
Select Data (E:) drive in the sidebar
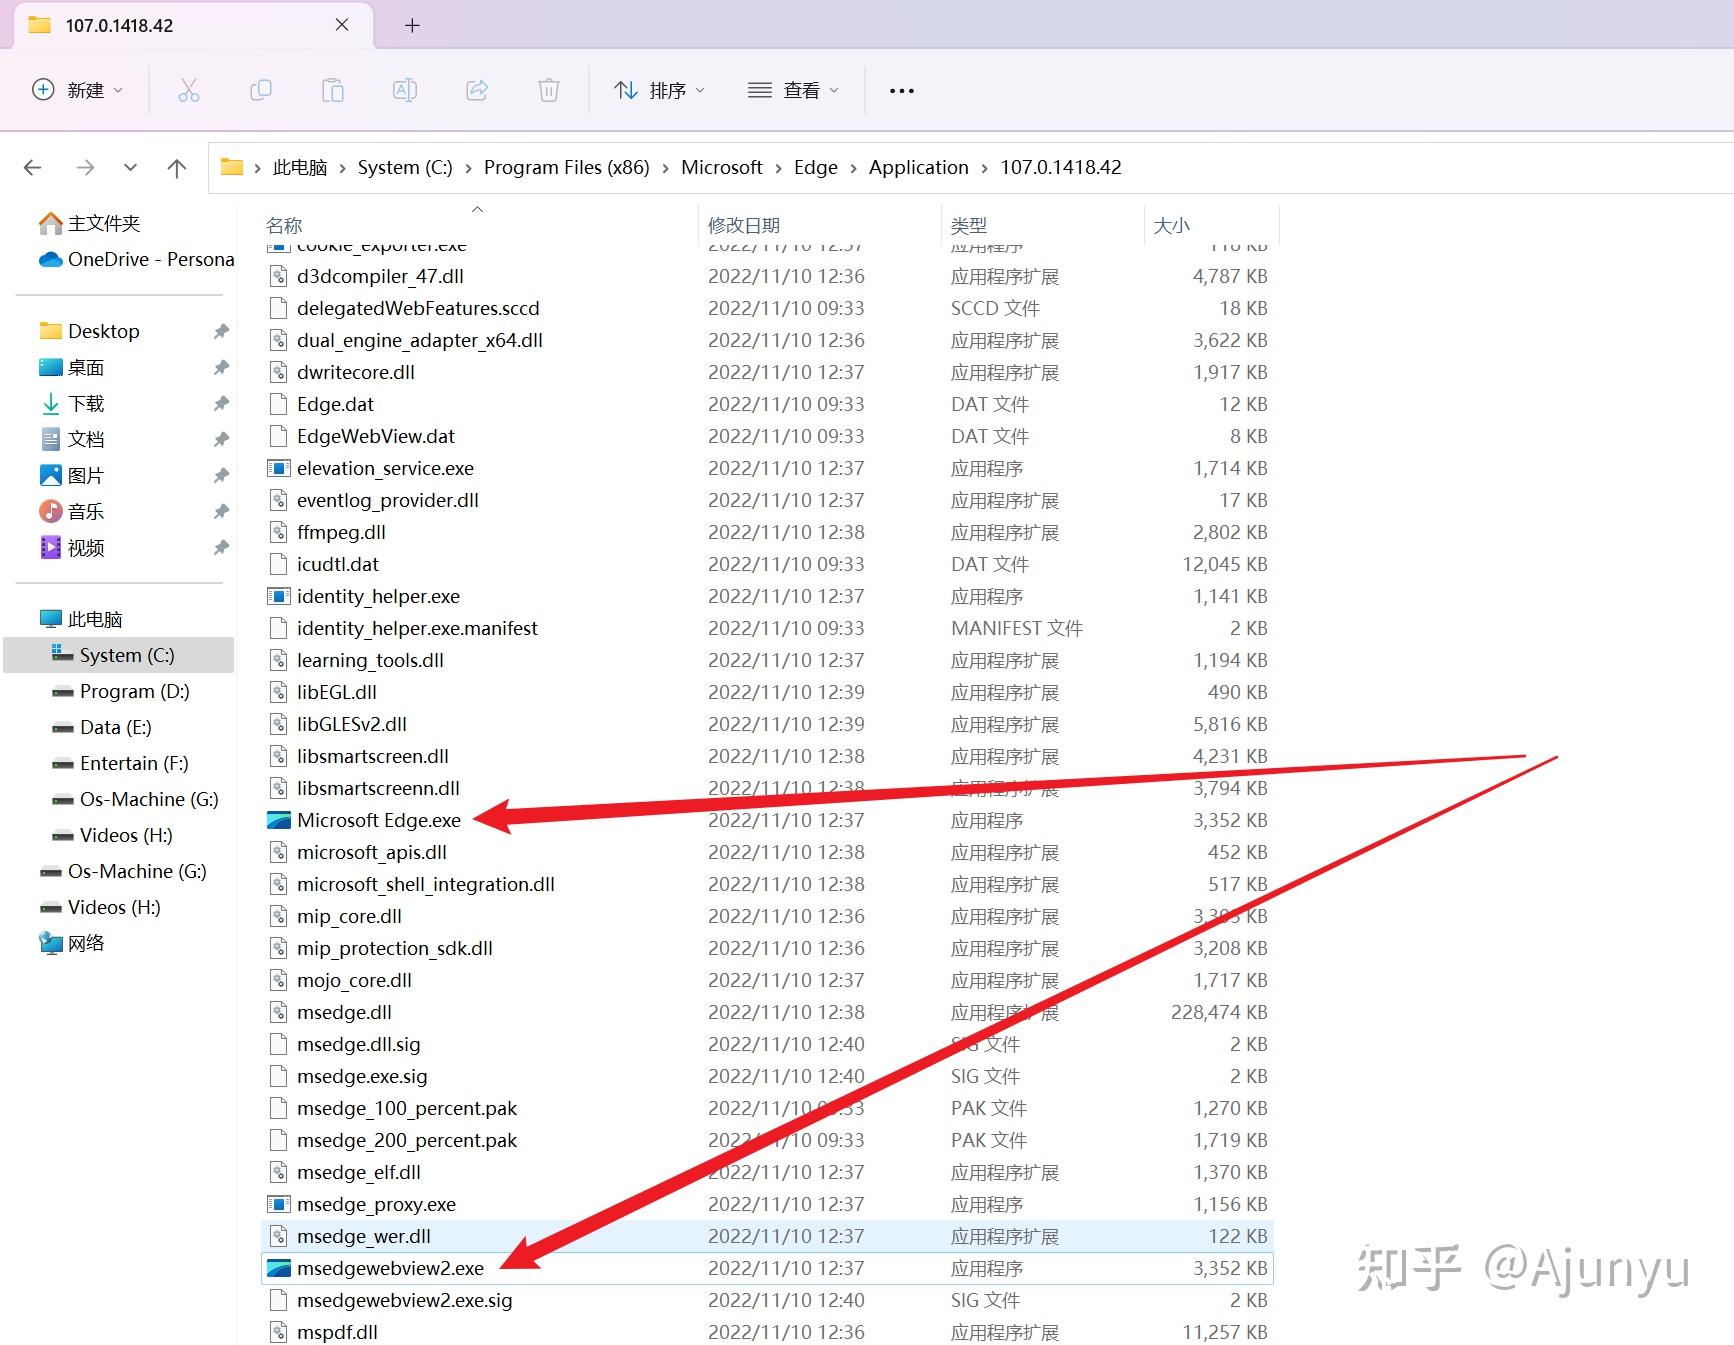tap(101, 727)
